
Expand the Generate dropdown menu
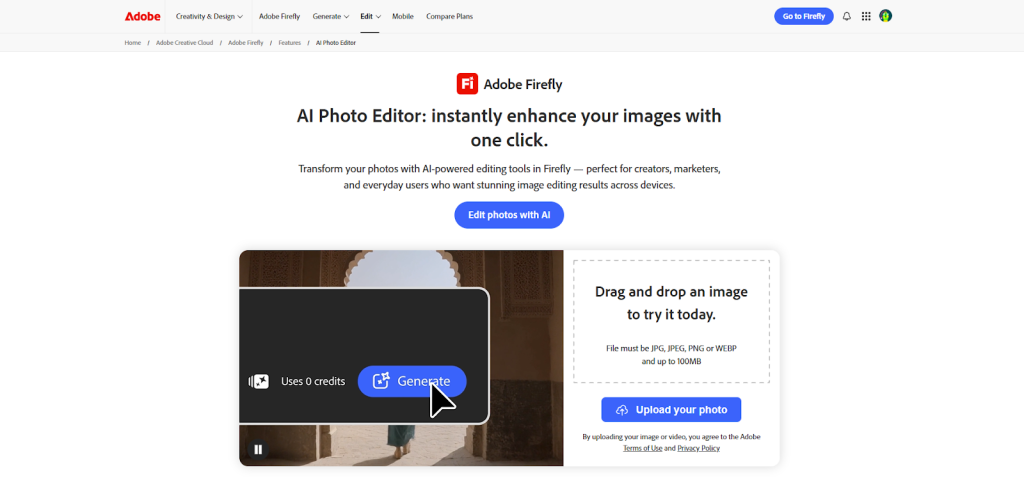(330, 17)
